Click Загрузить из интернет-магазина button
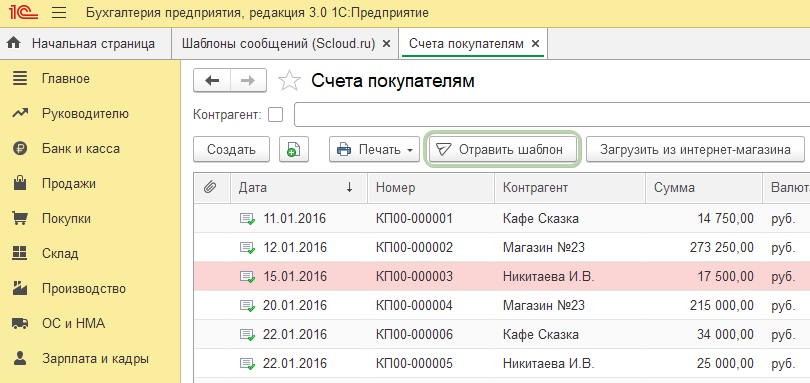810x383 pixels. (695, 150)
